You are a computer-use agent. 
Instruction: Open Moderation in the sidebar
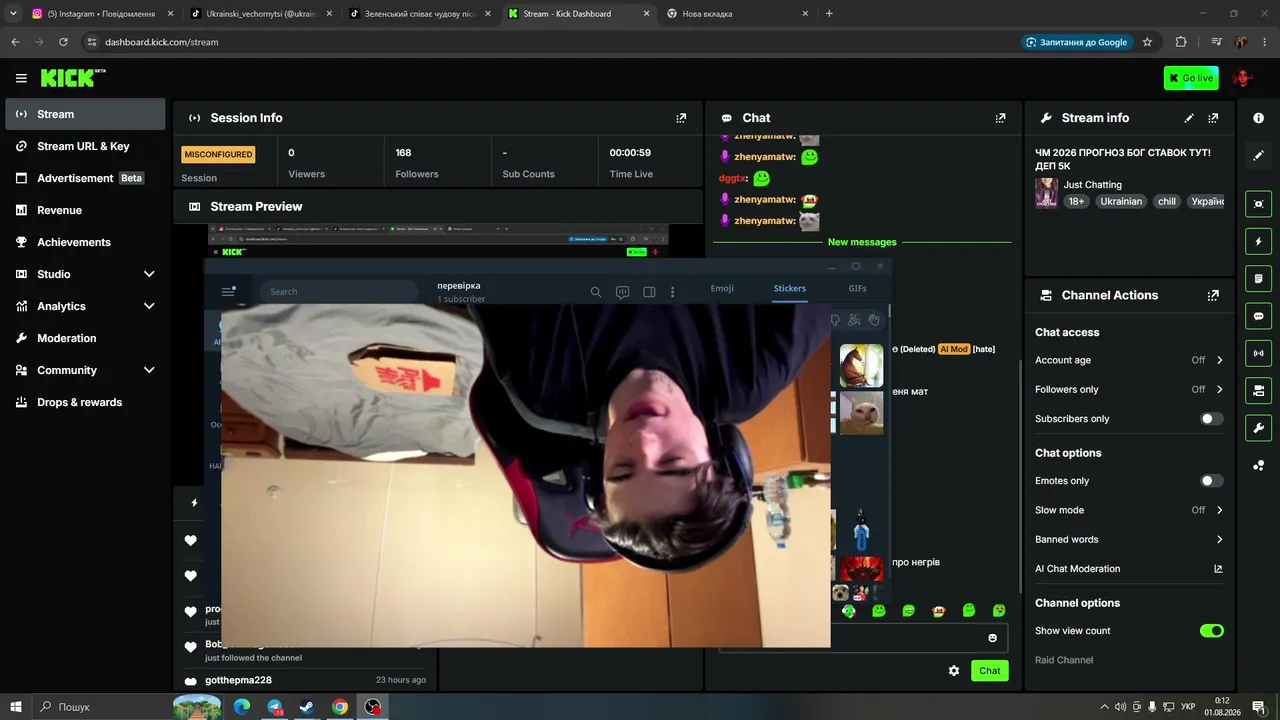tap(85, 338)
